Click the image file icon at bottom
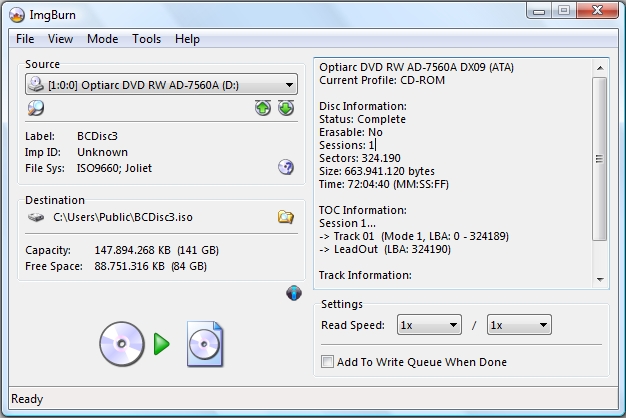Screen dimensions: 626x418 (x=205, y=344)
